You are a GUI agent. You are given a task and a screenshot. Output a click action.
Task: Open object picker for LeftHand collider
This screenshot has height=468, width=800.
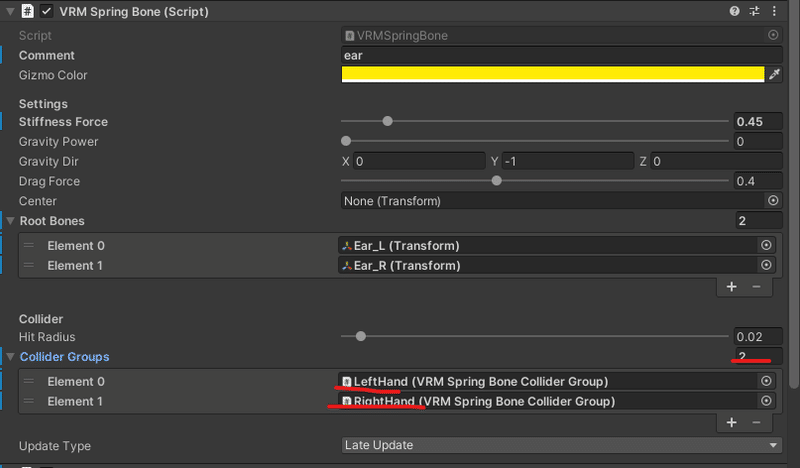click(767, 381)
